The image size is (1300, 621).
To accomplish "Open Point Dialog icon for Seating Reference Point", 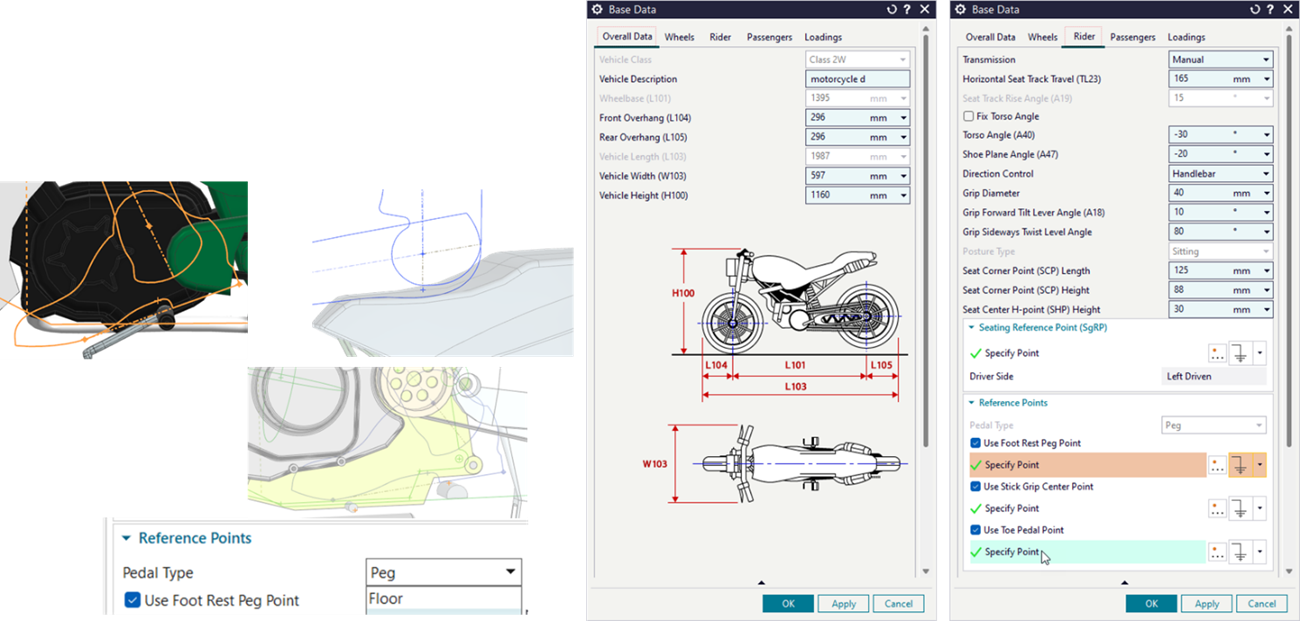I will coord(1217,353).
